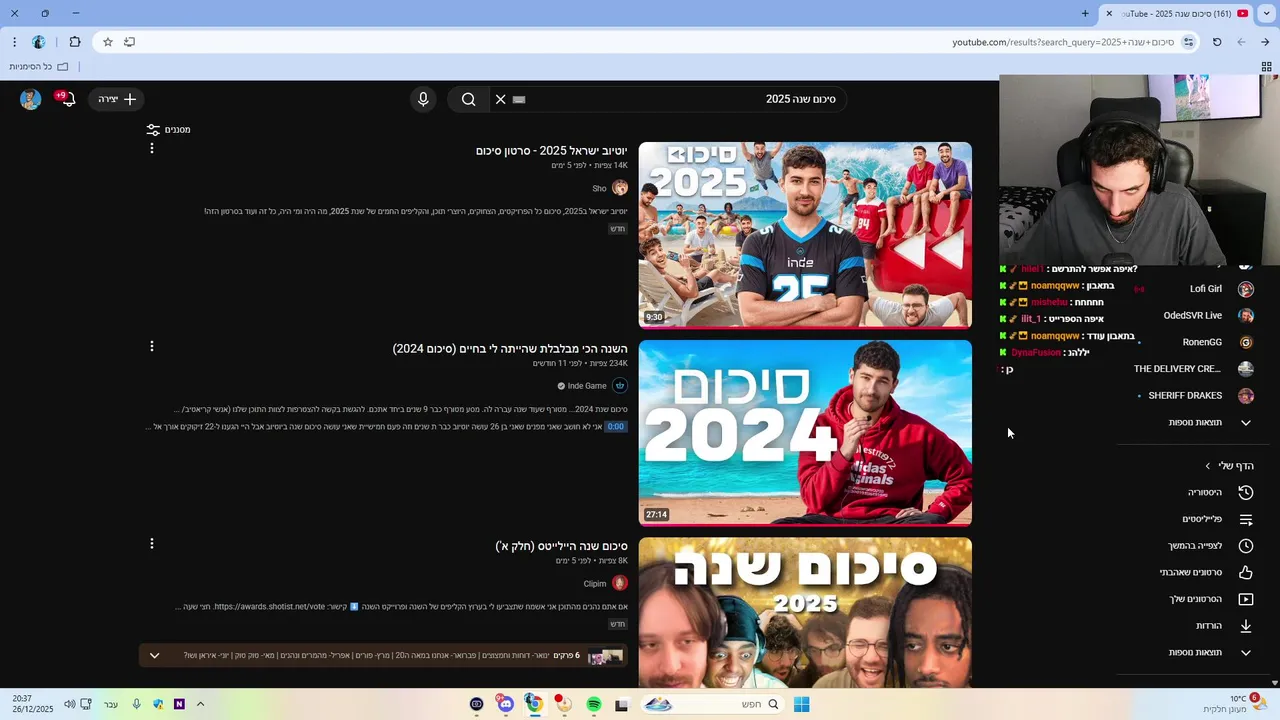Open the Inde Game channel link
1280x720 pixels.
coord(587,386)
